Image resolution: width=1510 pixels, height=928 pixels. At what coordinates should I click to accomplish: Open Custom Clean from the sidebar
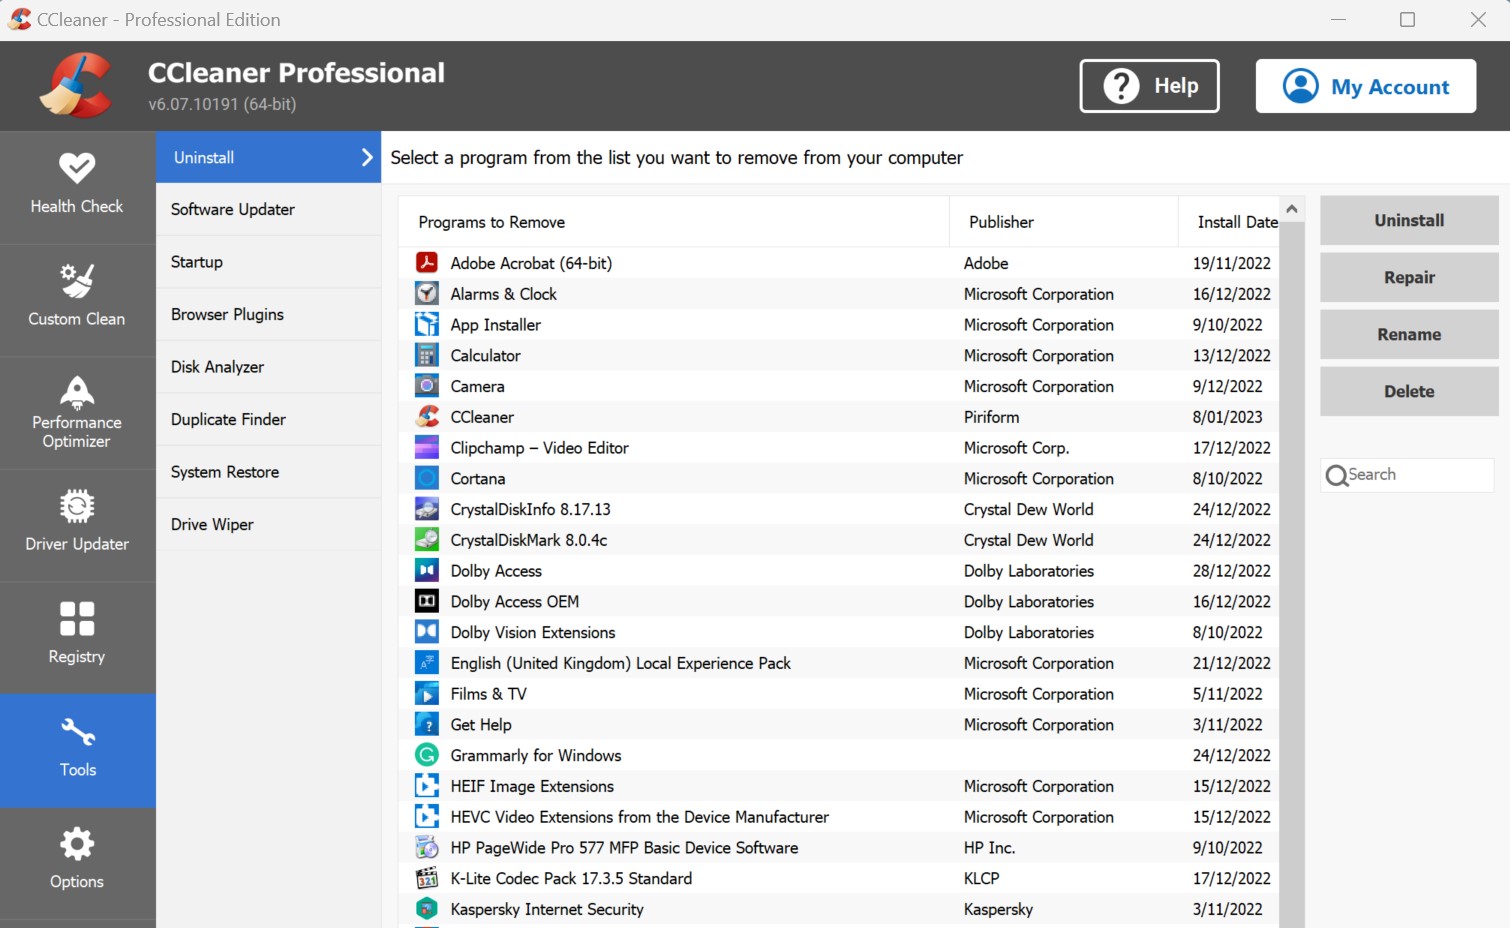(x=77, y=298)
